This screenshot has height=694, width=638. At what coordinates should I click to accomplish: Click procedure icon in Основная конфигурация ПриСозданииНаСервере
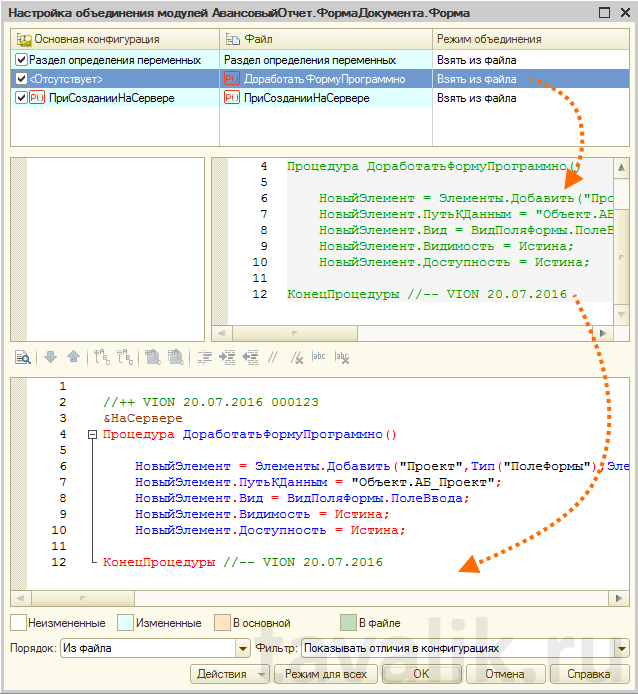tap(37, 97)
